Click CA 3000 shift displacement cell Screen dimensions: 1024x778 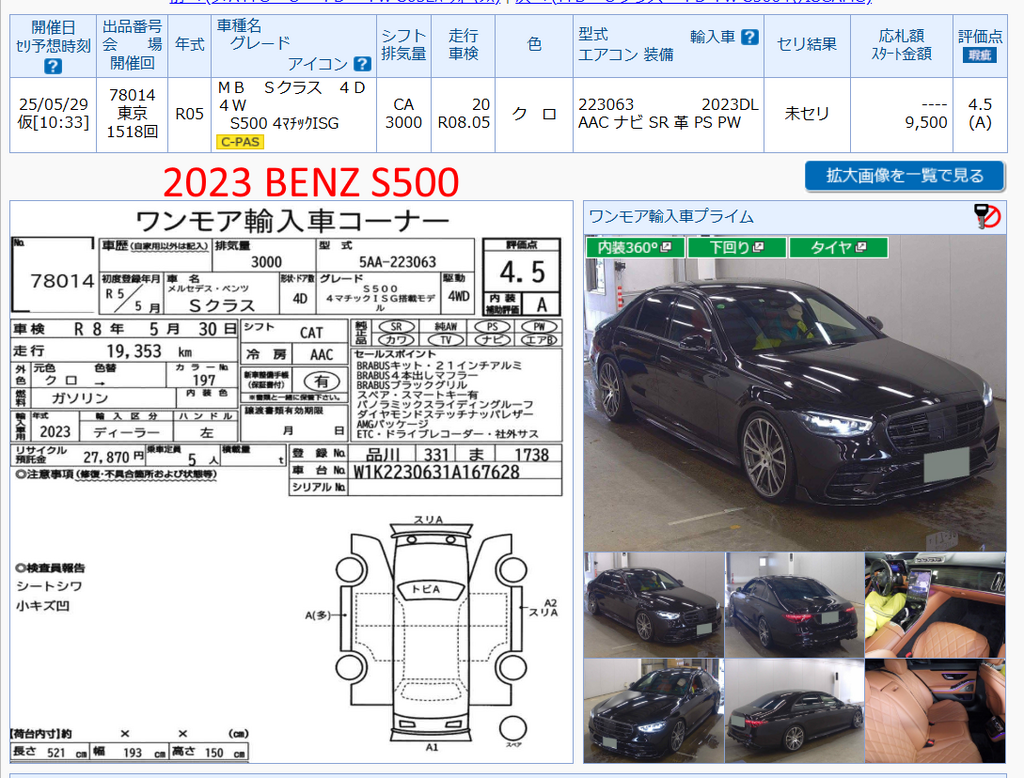pos(404,114)
